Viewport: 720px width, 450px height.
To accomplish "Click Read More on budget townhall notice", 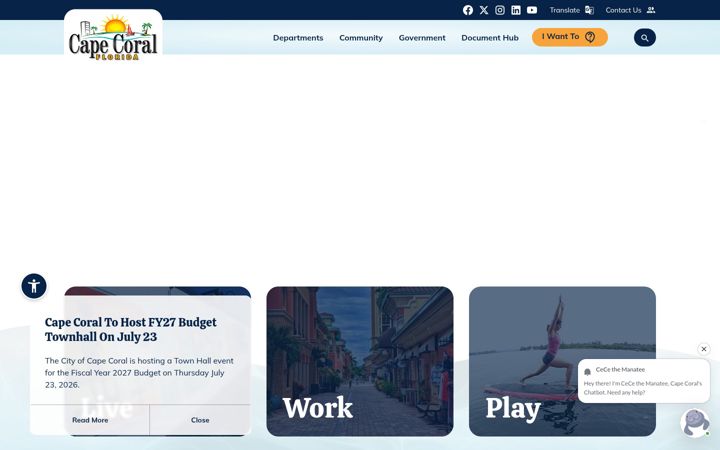I will coord(90,420).
